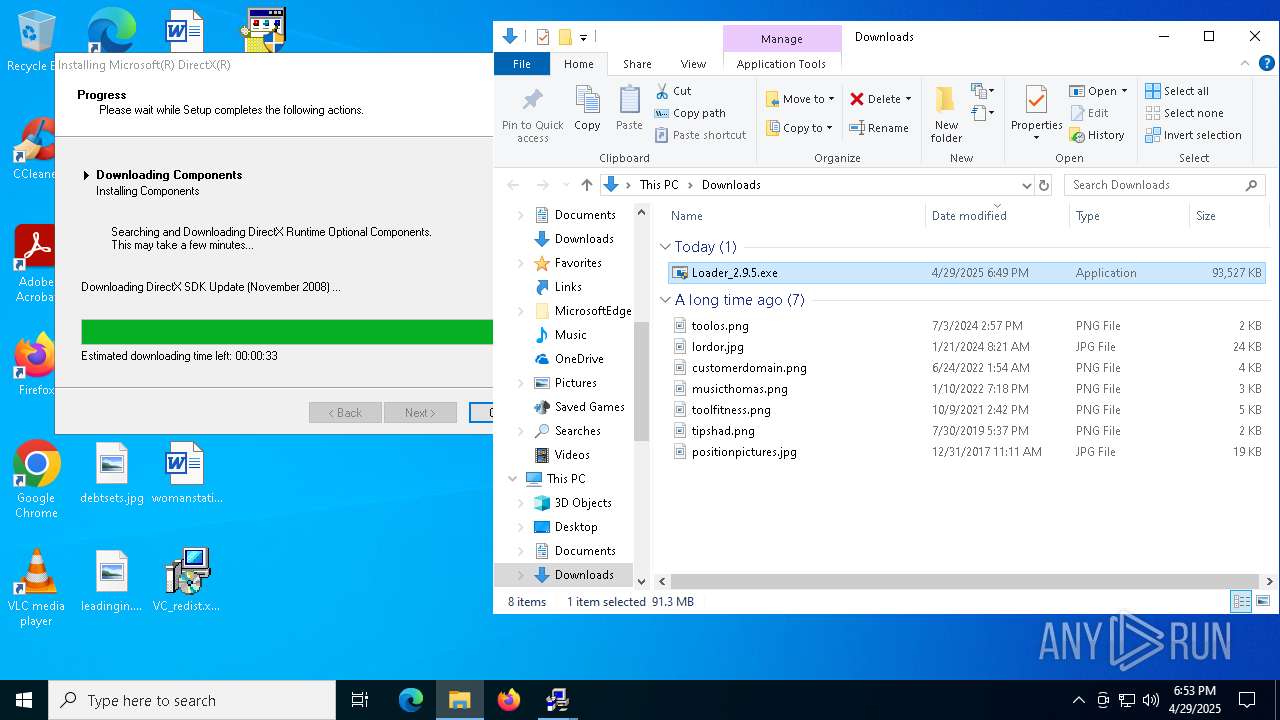Select VC_redist desktop installer icon
Image resolution: width=1280 pixels, height=720 pixels.
click(186, 580)
